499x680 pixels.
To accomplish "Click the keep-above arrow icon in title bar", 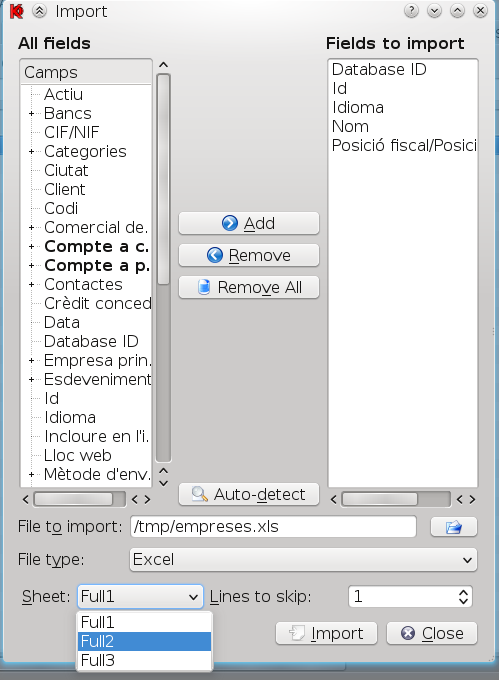I will pos(39,11).
